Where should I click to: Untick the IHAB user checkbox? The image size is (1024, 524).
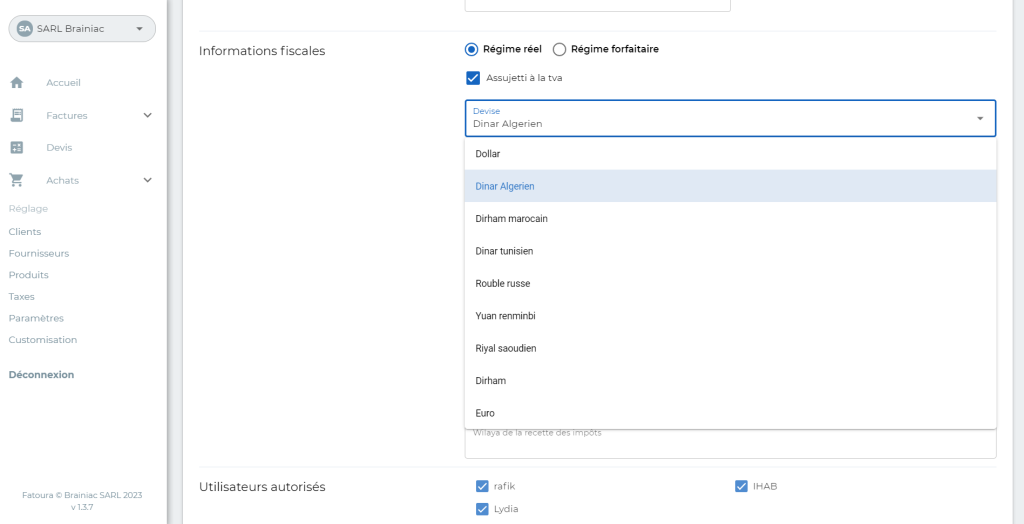point(741,487)
